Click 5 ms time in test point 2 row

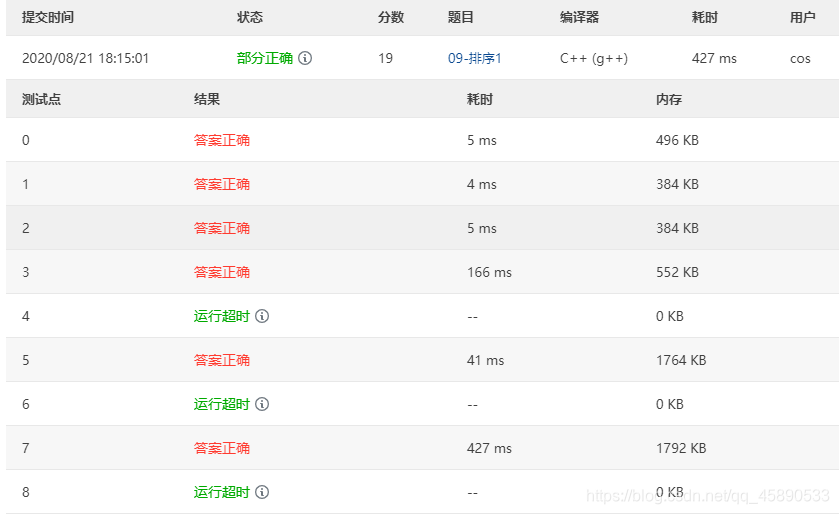coord(482,228)
